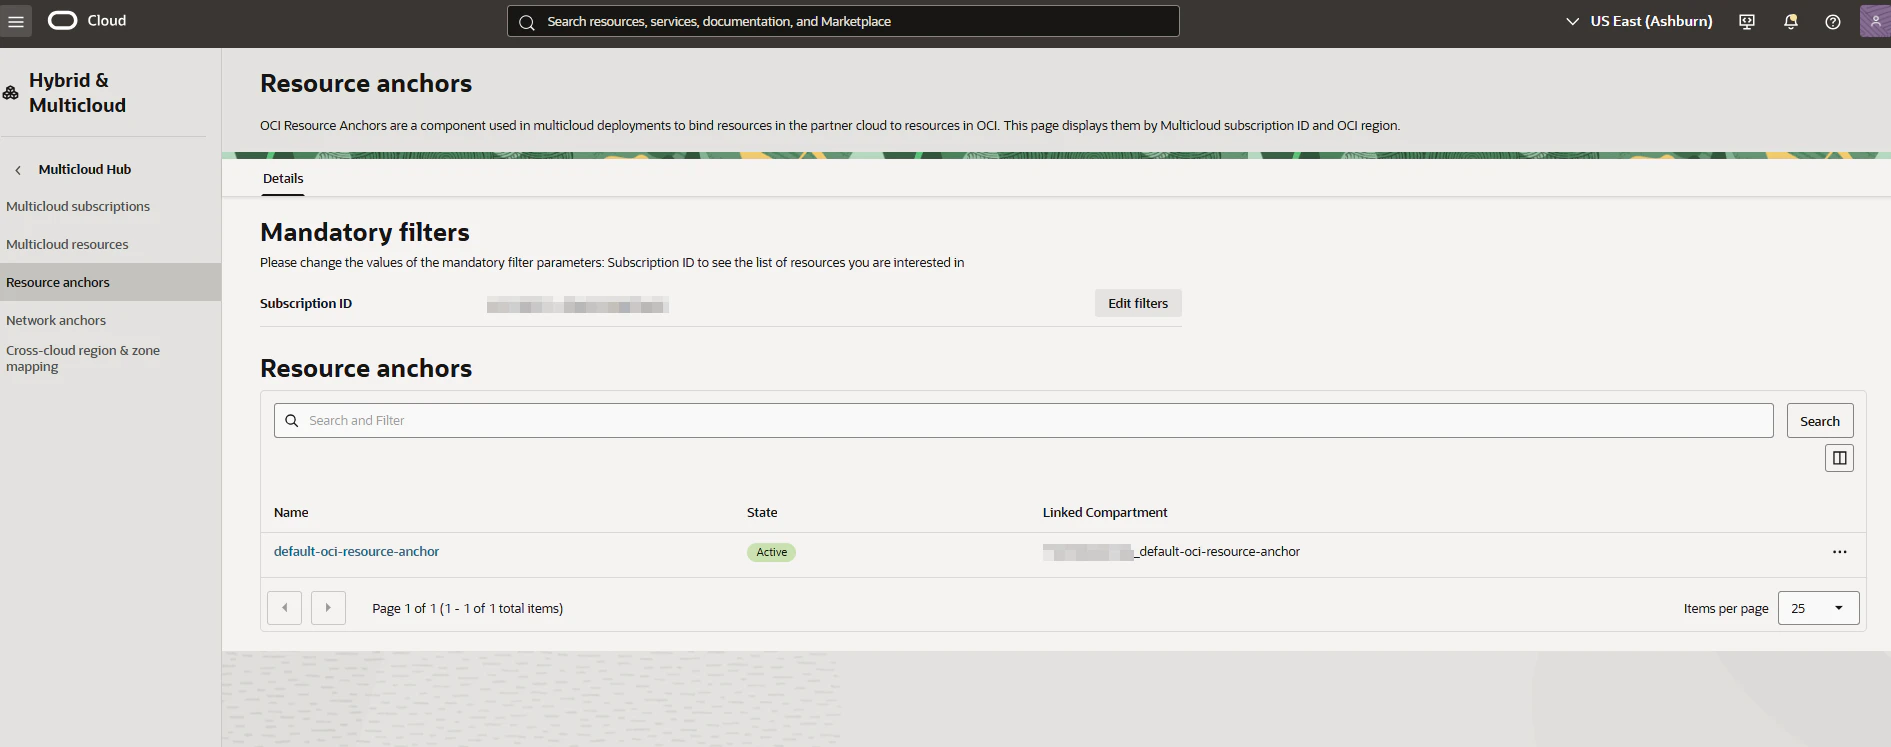The height and width of the screenshot is (747, 1891).
Task: Click the Active state badge
Action: point(771,552)
